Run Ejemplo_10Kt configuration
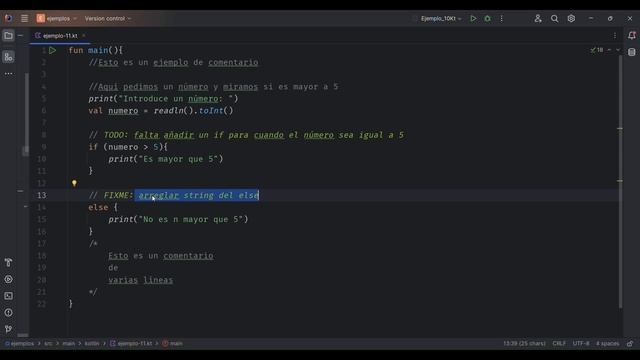This screenshot has height=360, width=640. point(473,18)
